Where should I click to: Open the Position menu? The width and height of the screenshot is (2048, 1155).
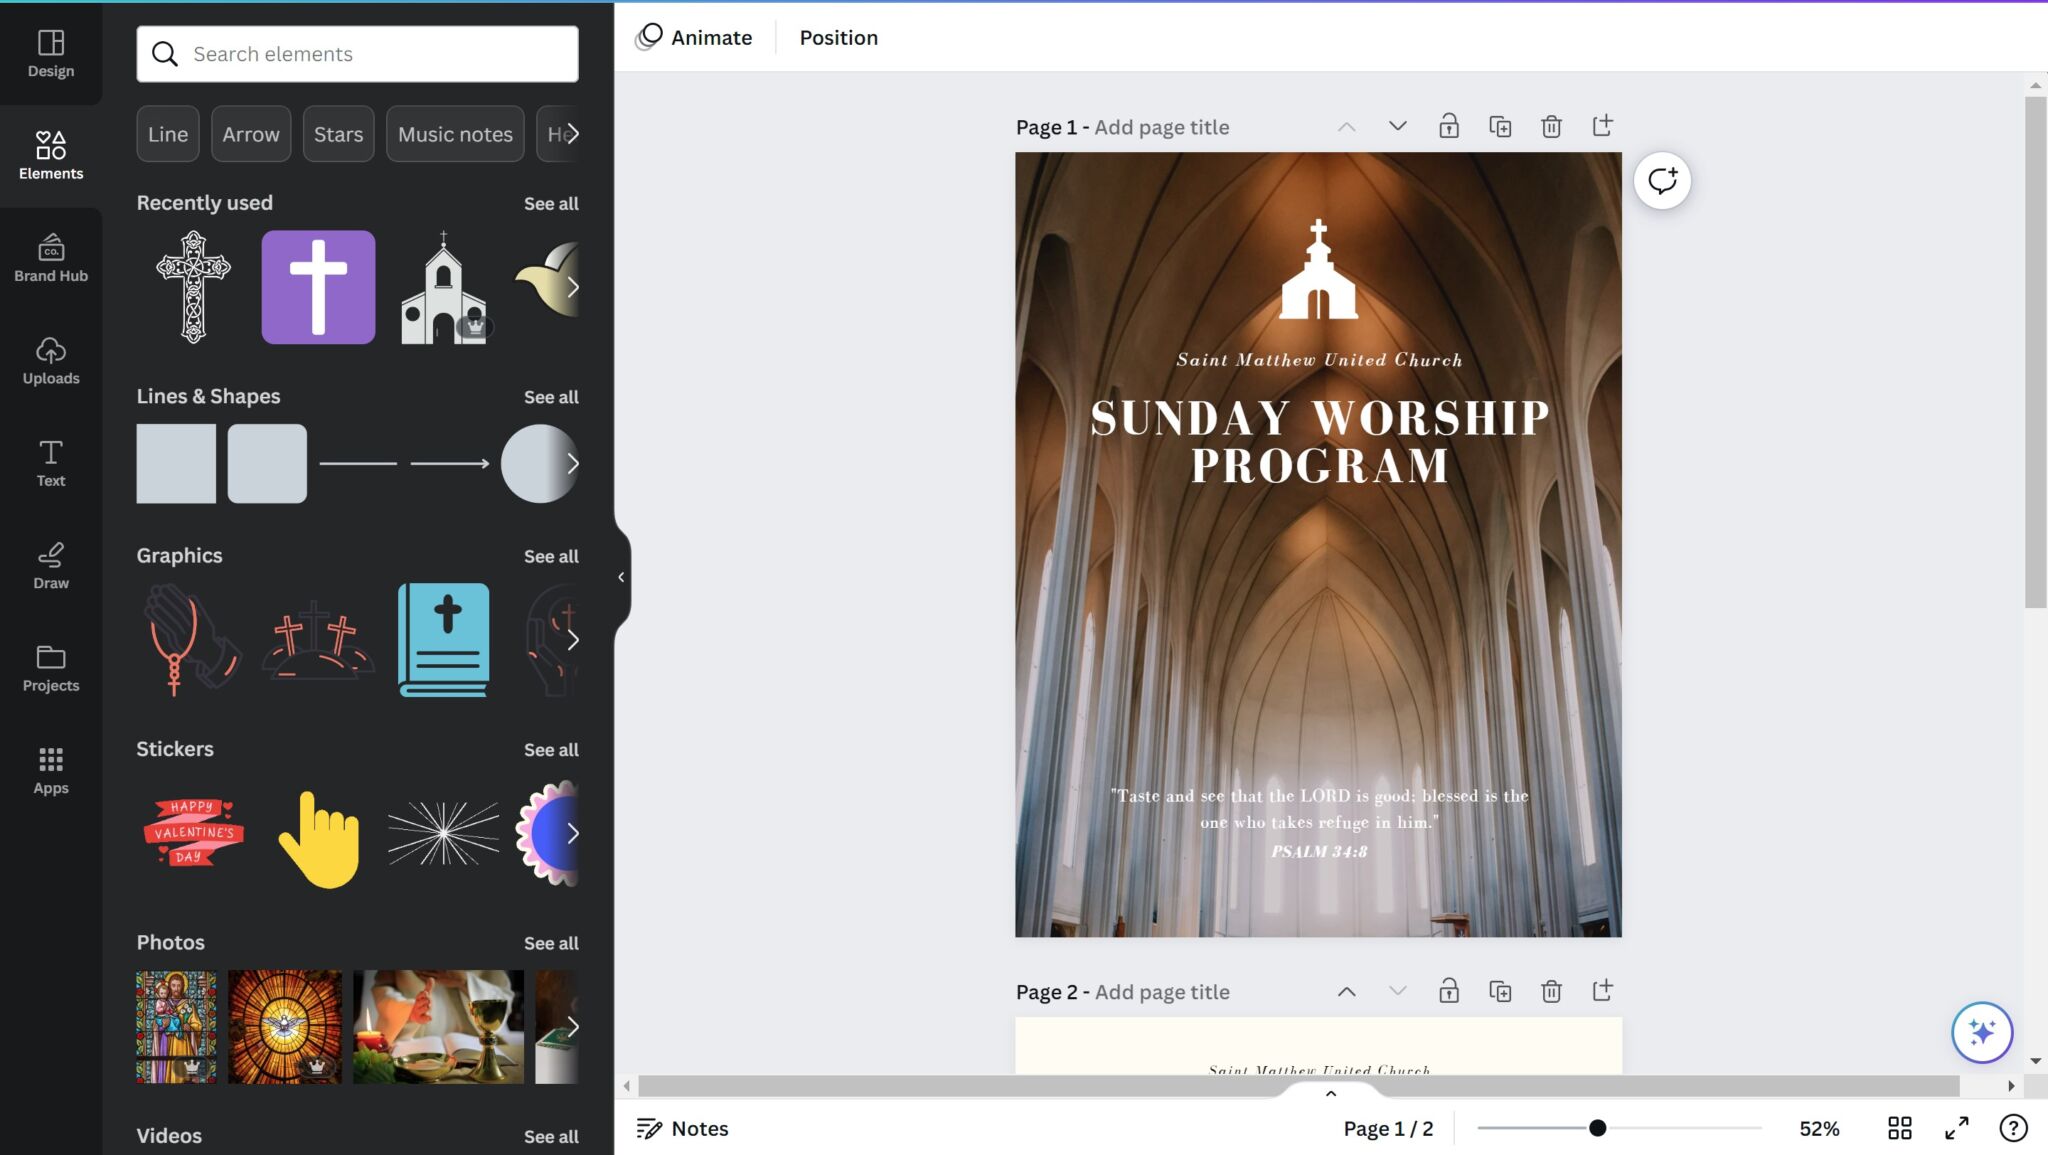[x=838, y=37]
